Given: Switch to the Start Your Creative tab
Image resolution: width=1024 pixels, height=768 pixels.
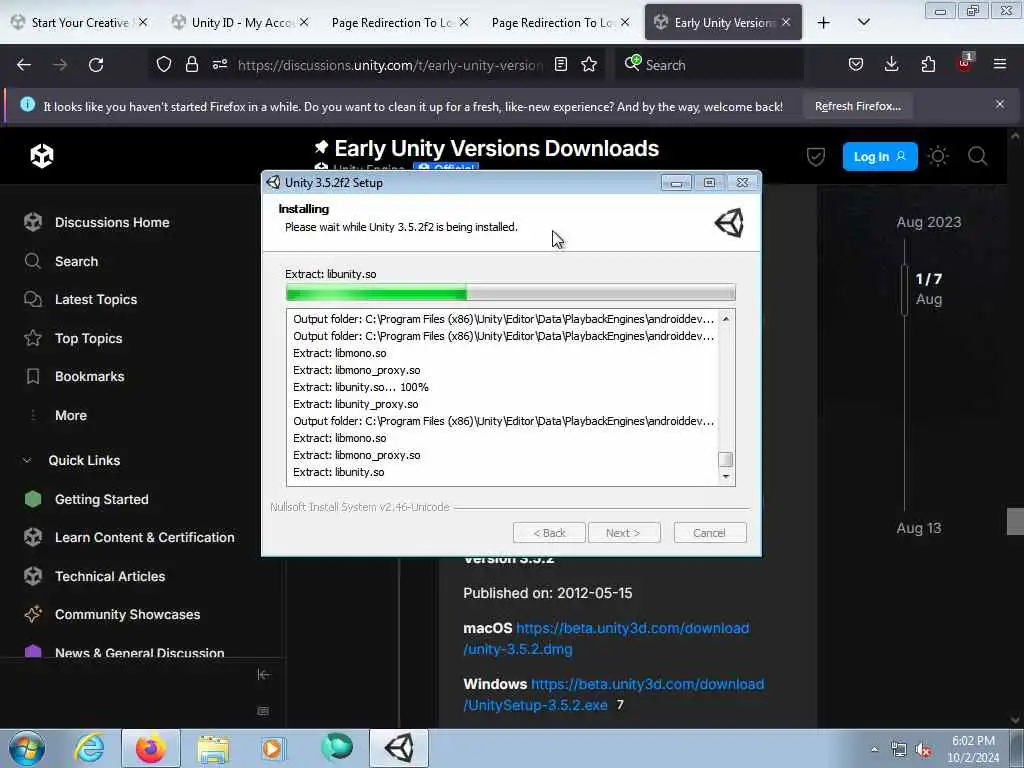Looking at the screenshot, I should pos(80,22).
